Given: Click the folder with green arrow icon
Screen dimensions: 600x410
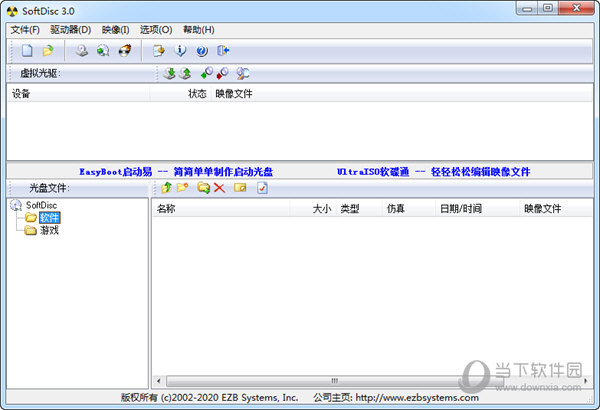Looking at the screenshot, I should point(204,188).
